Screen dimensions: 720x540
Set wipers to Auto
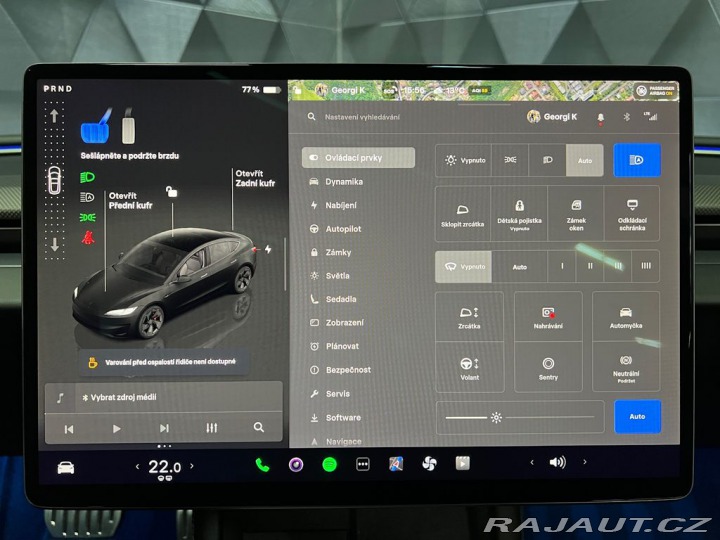coord(519,266)
